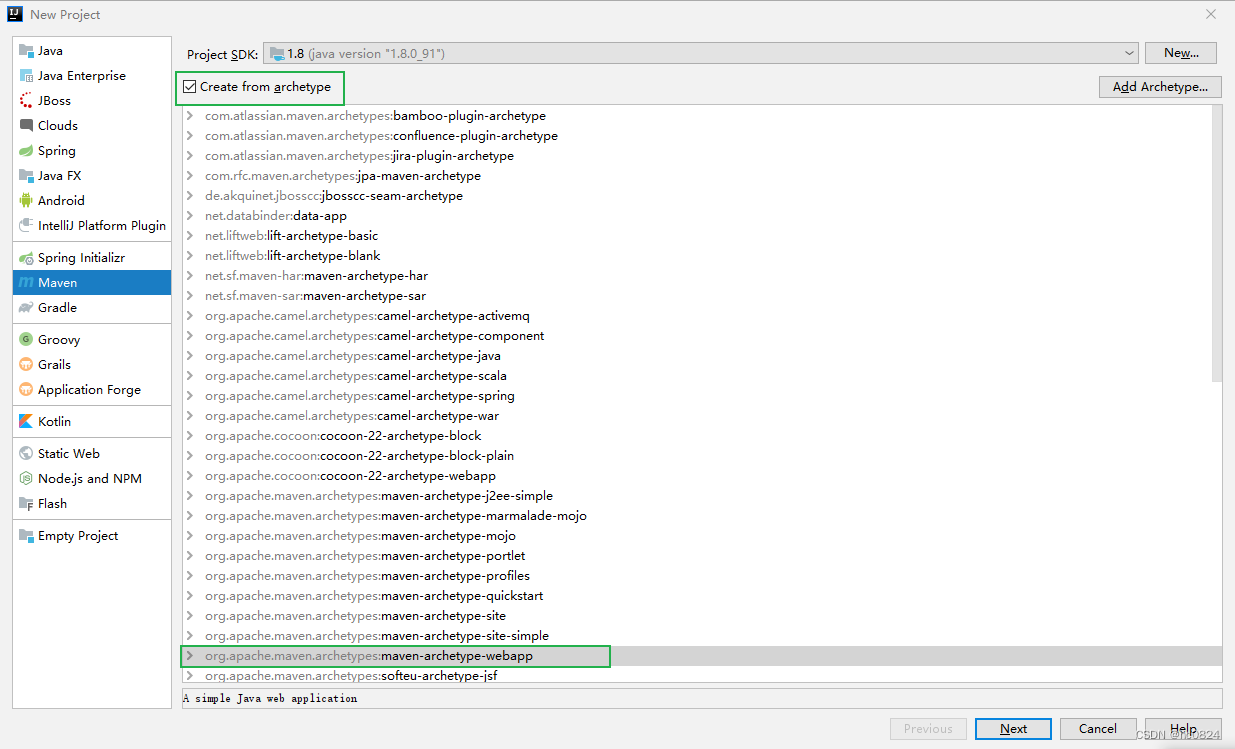Open the Project SDK dropdown

pos(701,53)
